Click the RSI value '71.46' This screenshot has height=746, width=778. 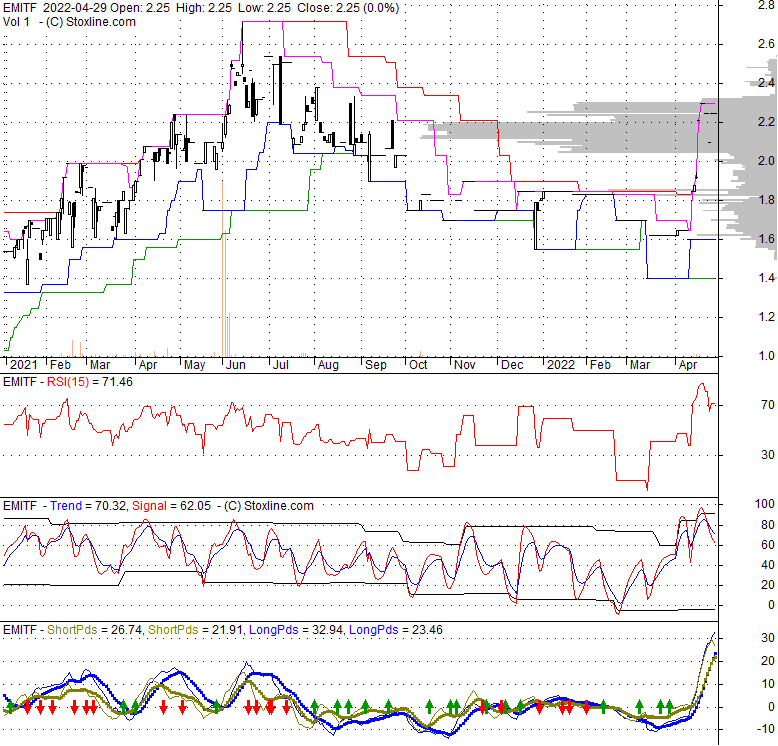coord(117,382)
